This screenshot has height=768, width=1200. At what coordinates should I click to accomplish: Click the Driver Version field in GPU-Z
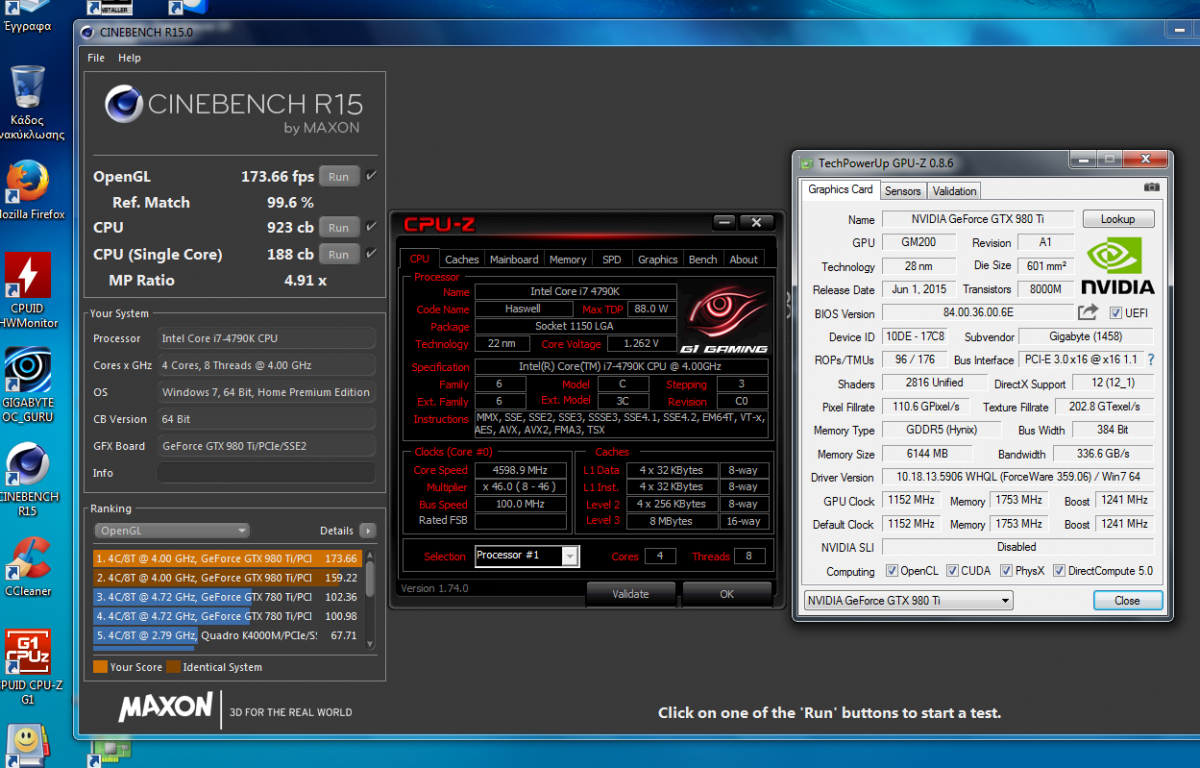(x=1018, y=477)
